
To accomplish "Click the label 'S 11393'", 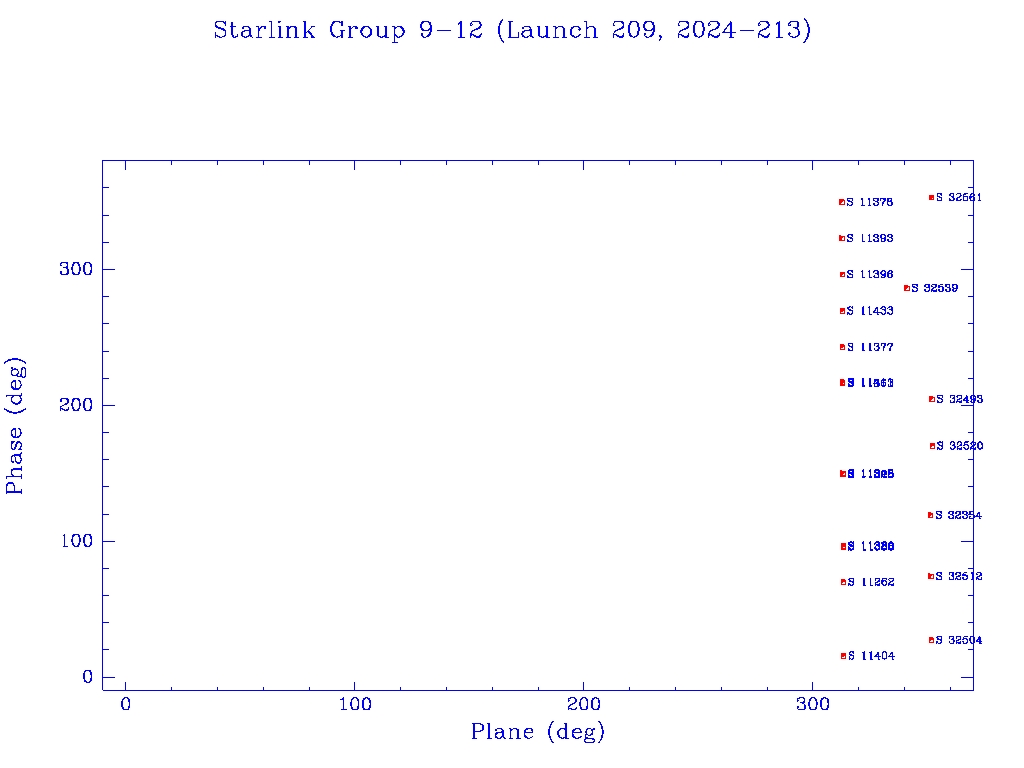I will [x=869, y=238].
